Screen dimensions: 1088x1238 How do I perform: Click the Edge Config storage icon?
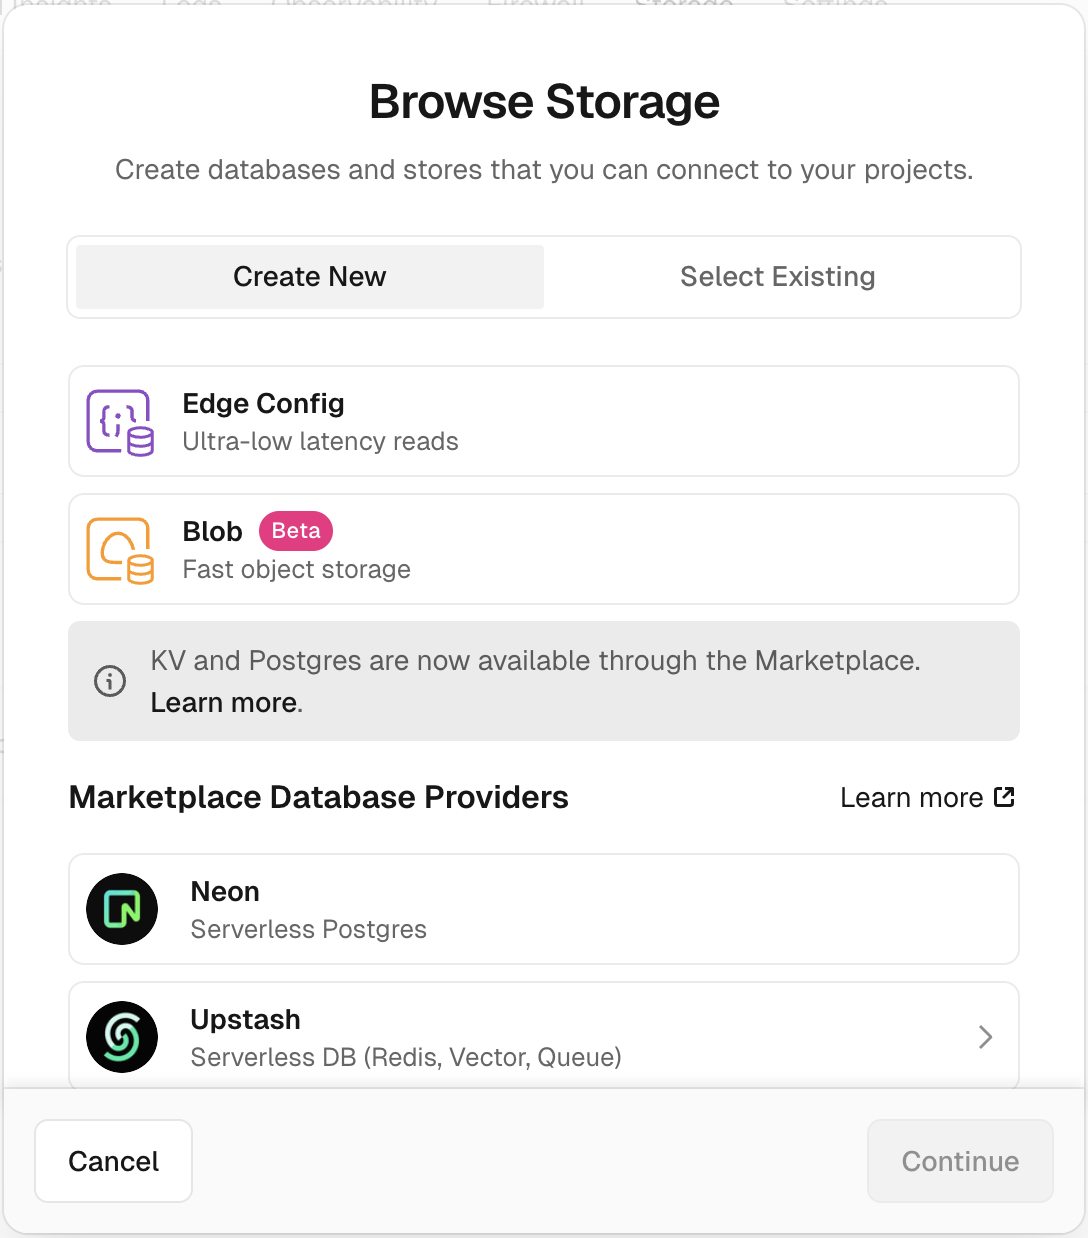[x=120, y=422]
